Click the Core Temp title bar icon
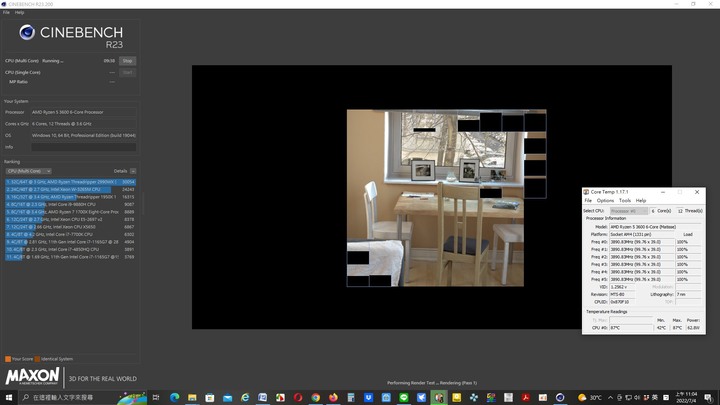This screenshot has height=405, width=720. [586, 192]
